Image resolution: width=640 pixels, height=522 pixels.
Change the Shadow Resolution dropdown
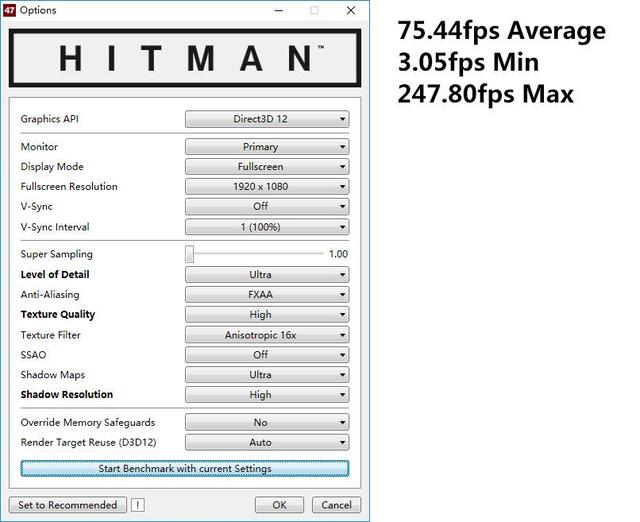coord(267,395)
